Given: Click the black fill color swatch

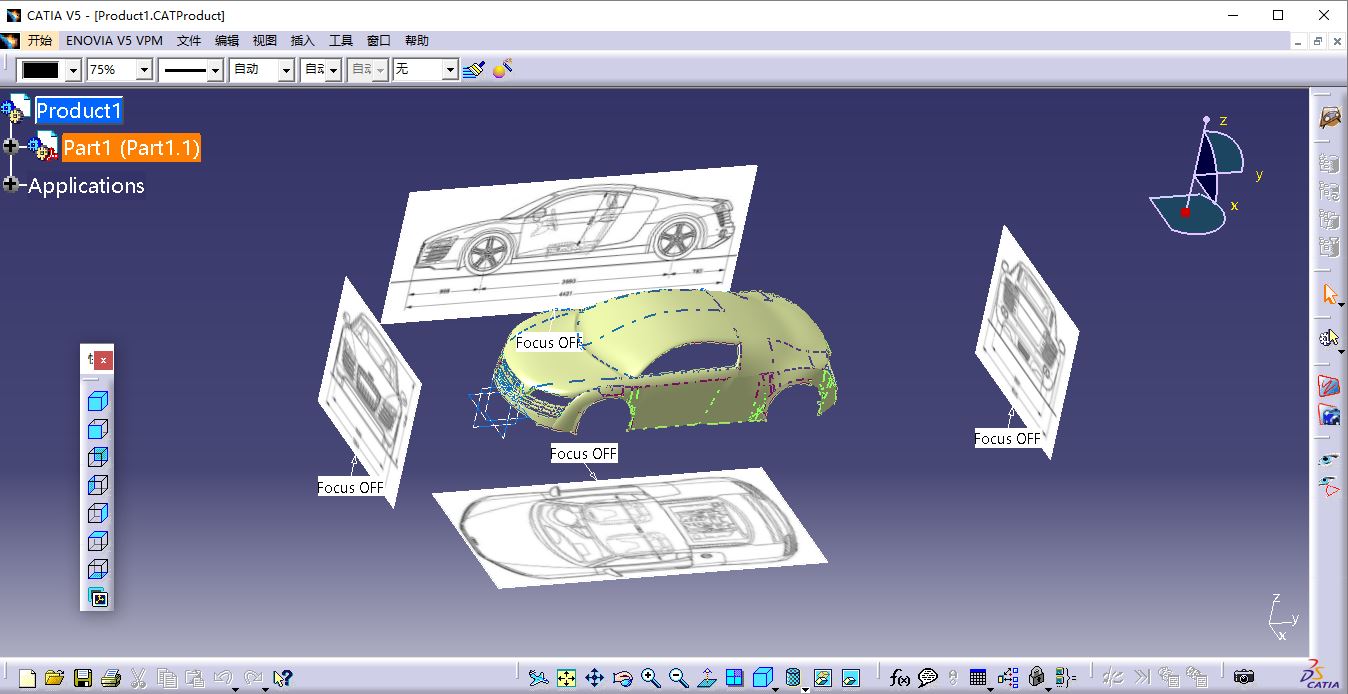Looking at the screenshot, I should click(41, 70).
